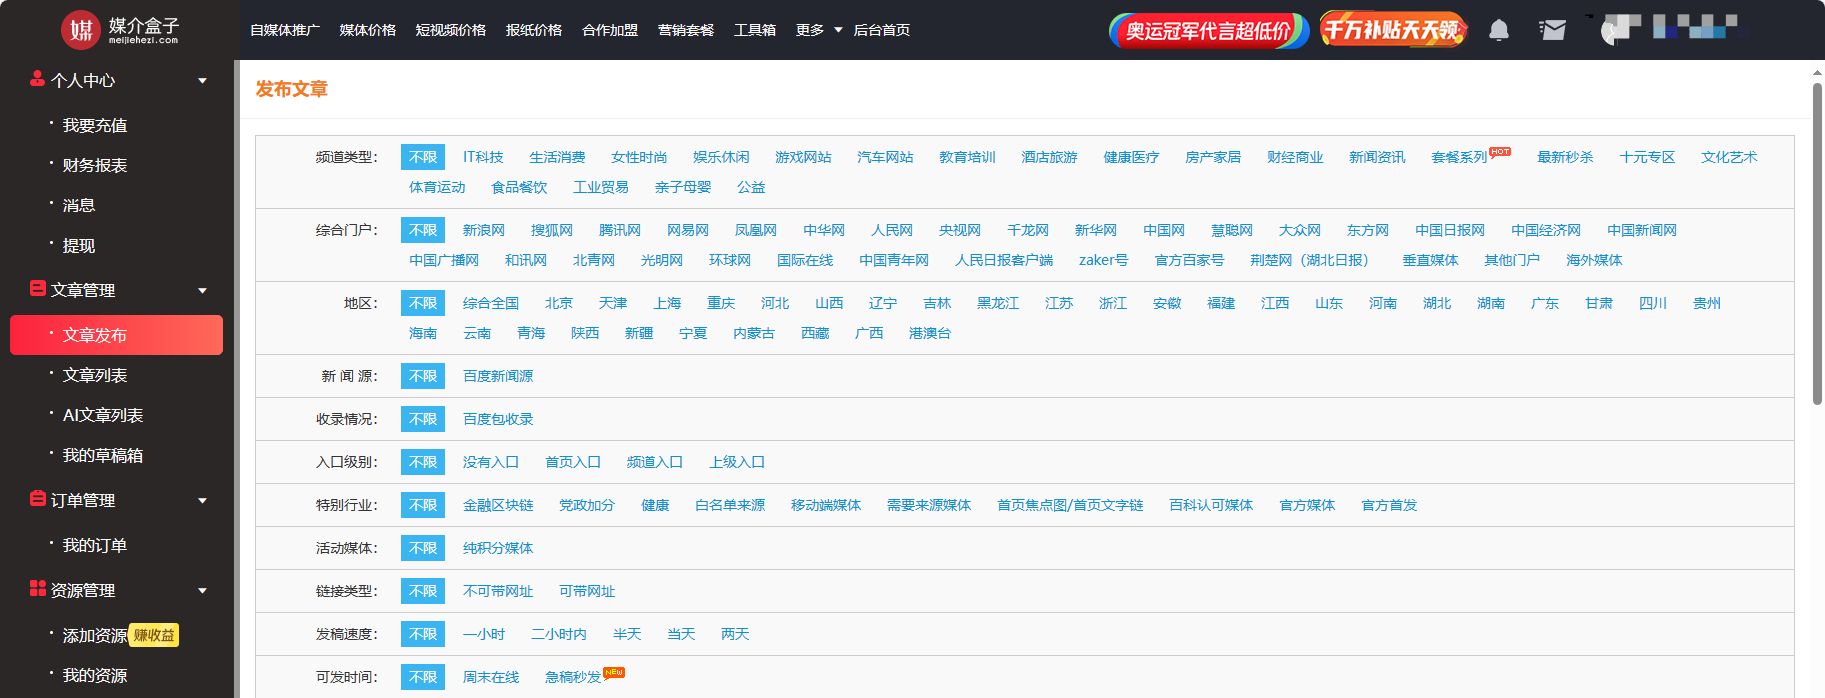This screenshot has height=698, width=1825.
Task: Select 不限 for 新闻源
Action: (423, 376)
